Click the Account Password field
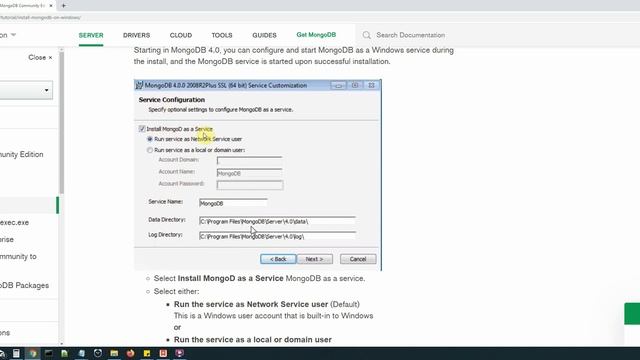 250,185
